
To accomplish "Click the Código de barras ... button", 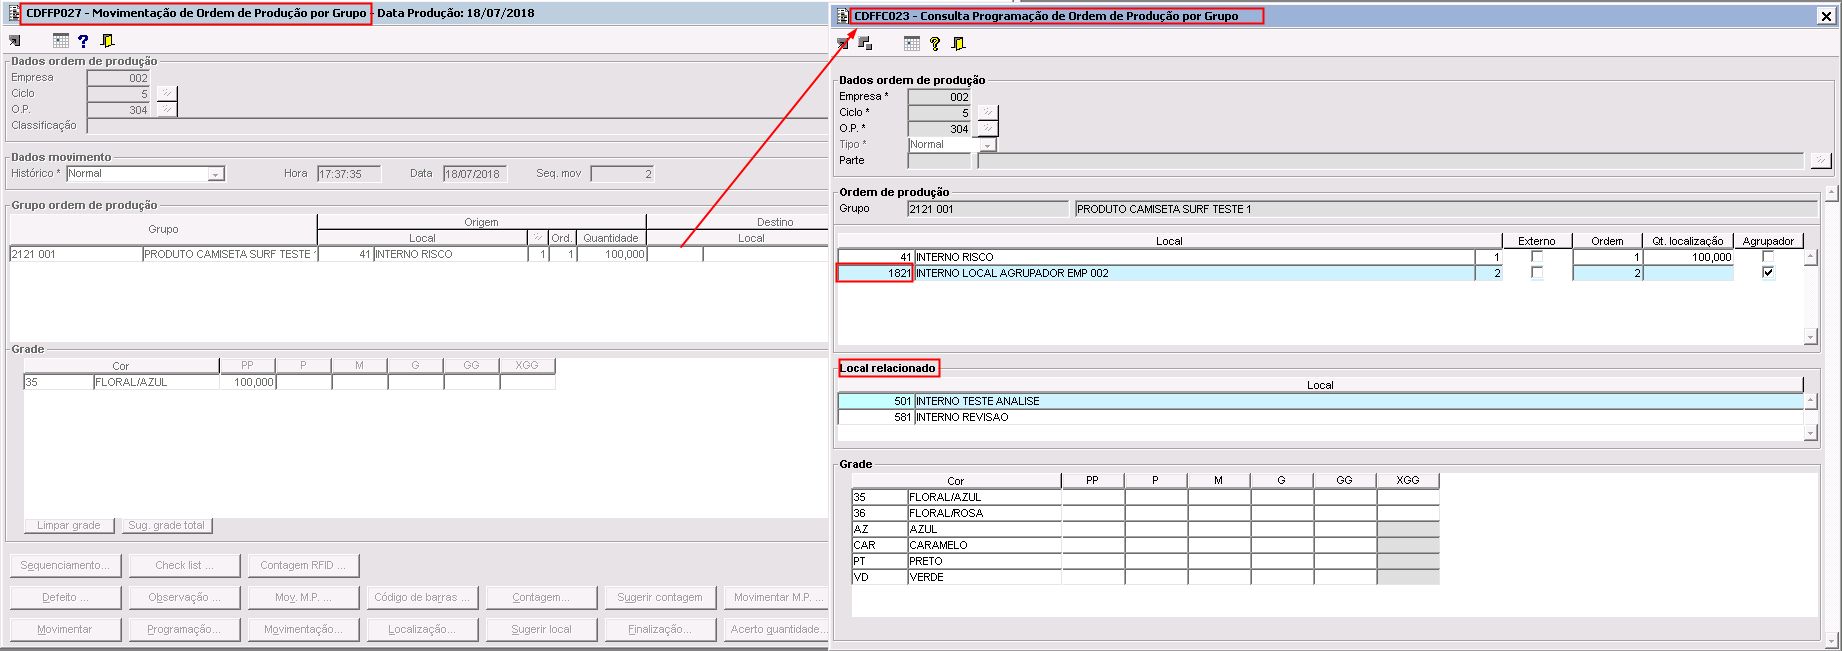I will tap(422, 597).
